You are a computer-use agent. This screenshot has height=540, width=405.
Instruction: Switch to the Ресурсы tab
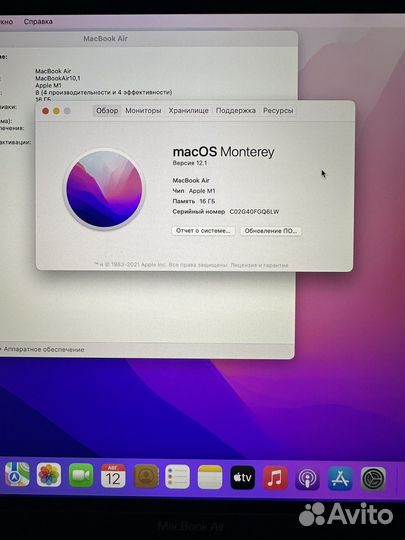tap(278, 111)
